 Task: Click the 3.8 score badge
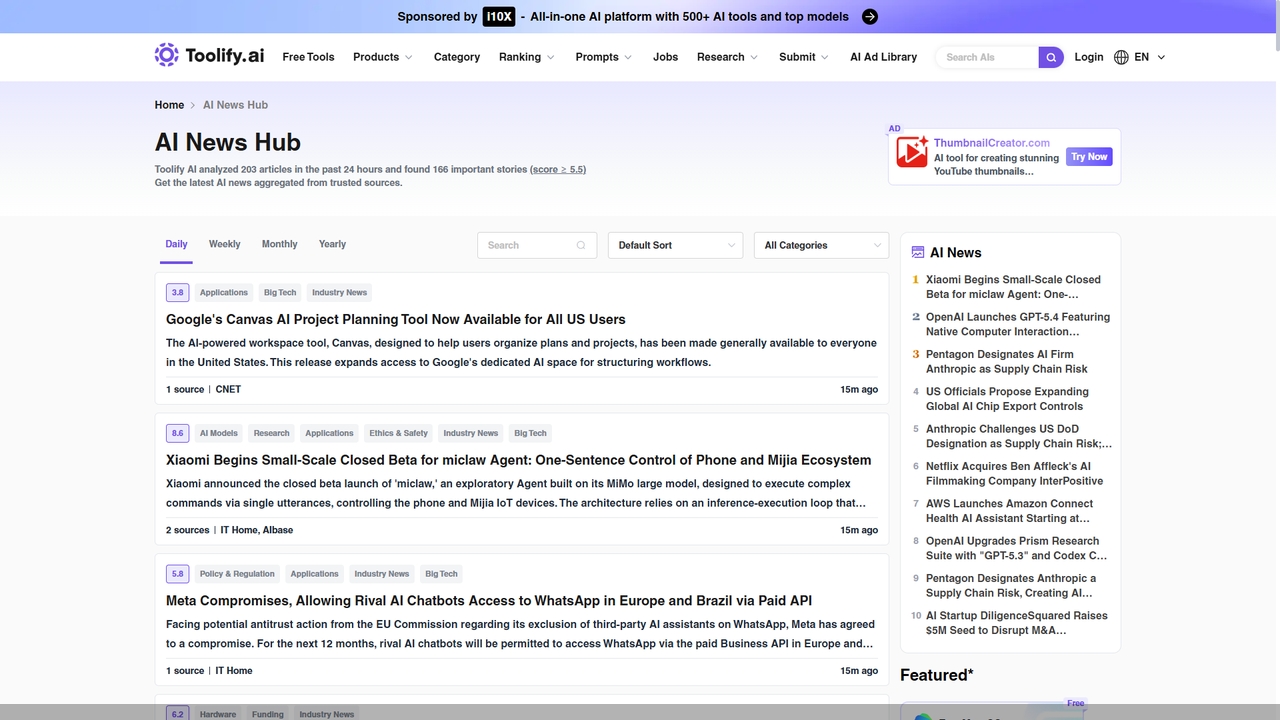[x=178, y=293]
